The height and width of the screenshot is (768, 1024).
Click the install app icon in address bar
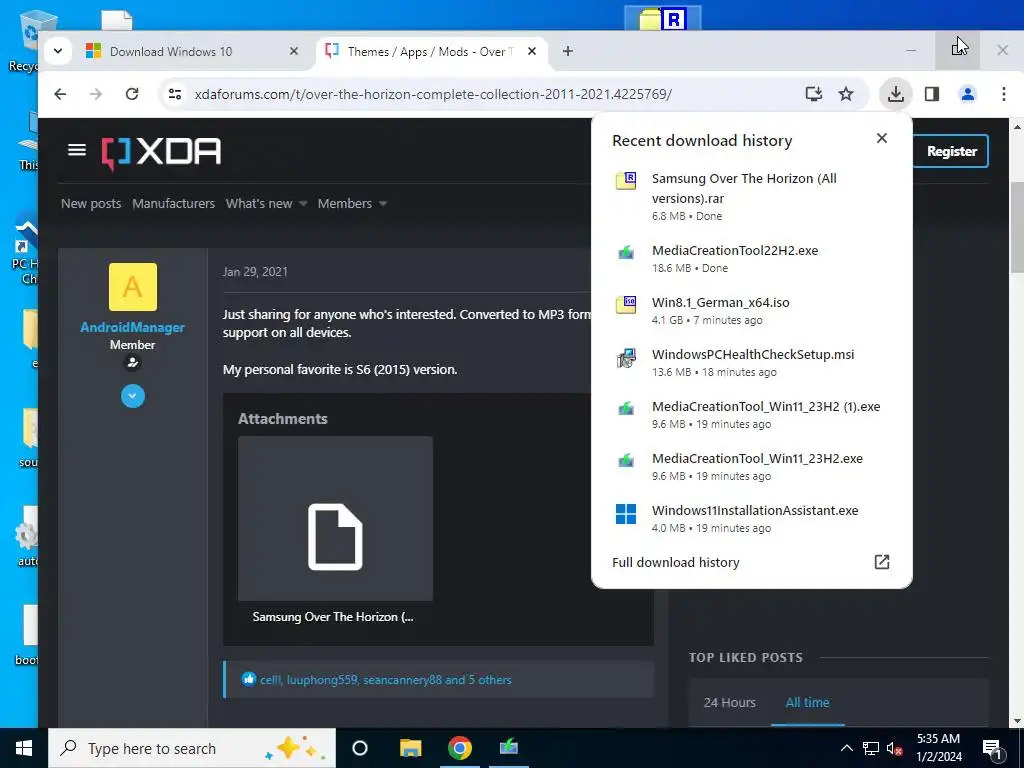pyautogui.click(x=813, y=94)
